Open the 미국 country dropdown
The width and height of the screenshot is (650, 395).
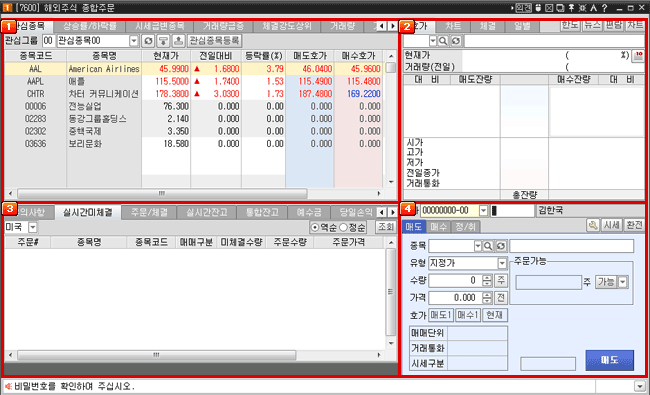click(33, 227)
